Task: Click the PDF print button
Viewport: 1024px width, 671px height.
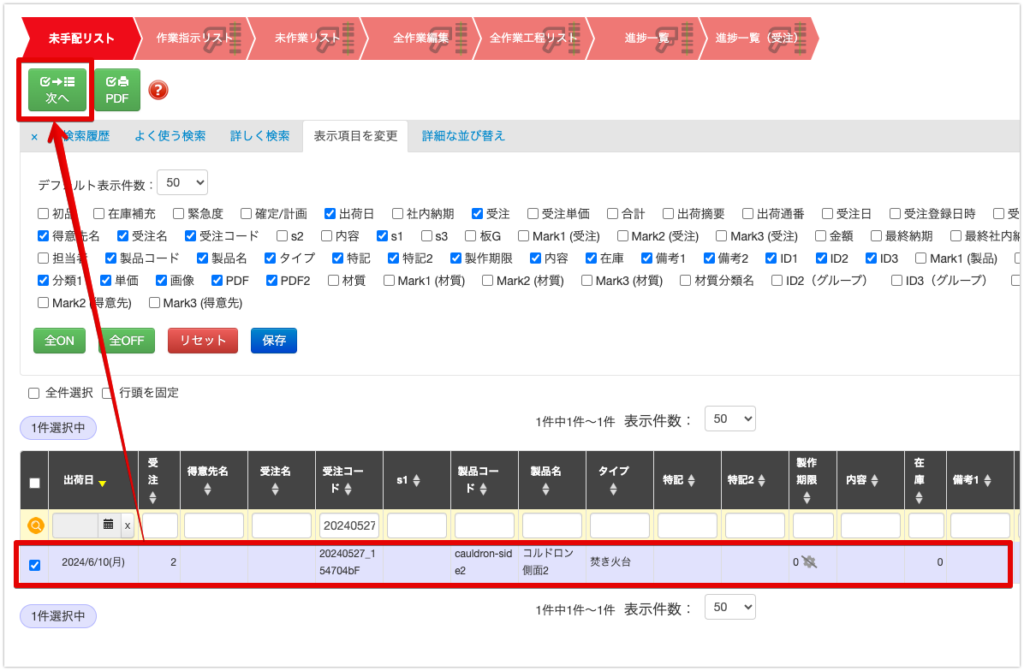Action: click(117, 90)
